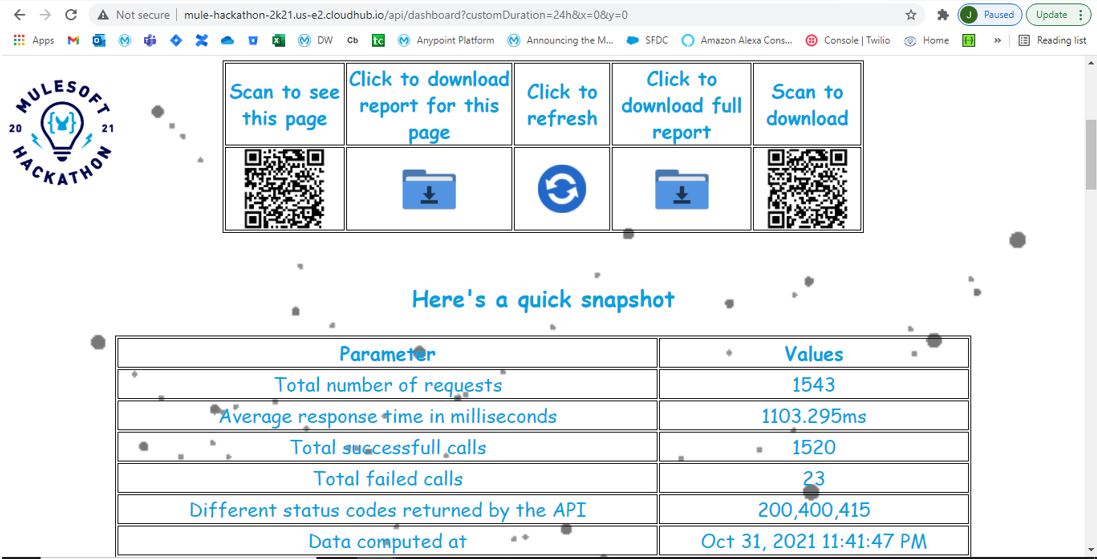
Task: Click the 'Total successfull calls' cell
Action: pyautogui.click(x=388, y=447)
